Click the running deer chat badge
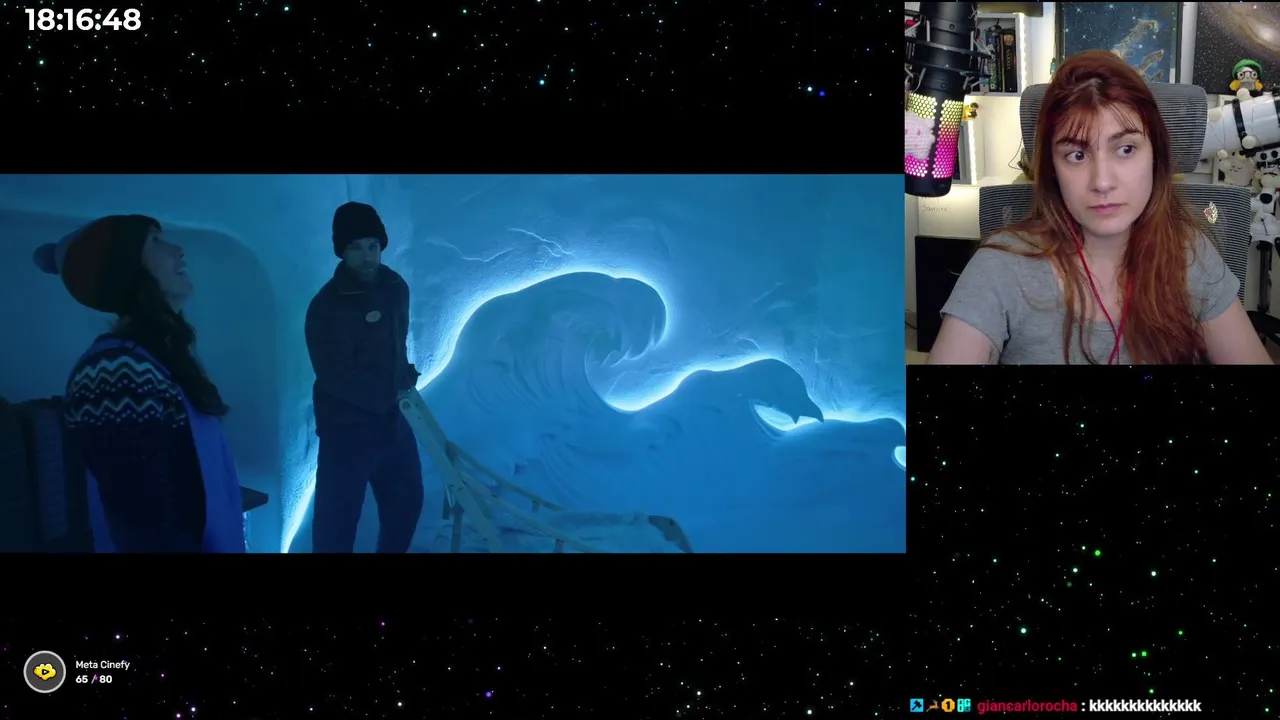1280x720 pixels. [x=933, y=706]
